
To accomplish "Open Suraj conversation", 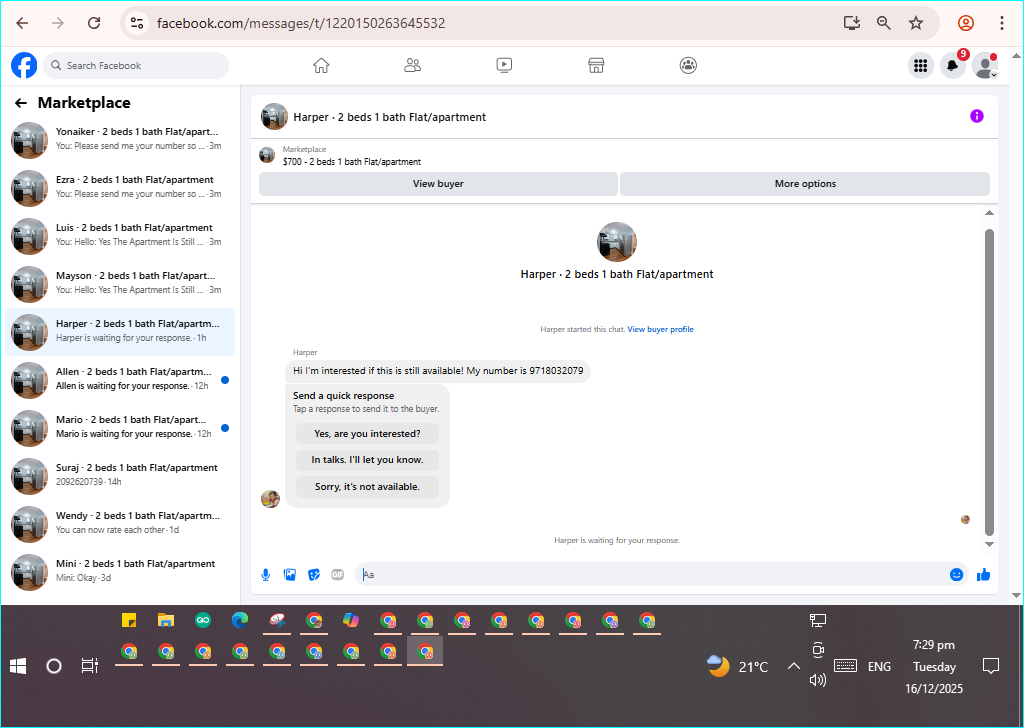I will coord(120,476).
